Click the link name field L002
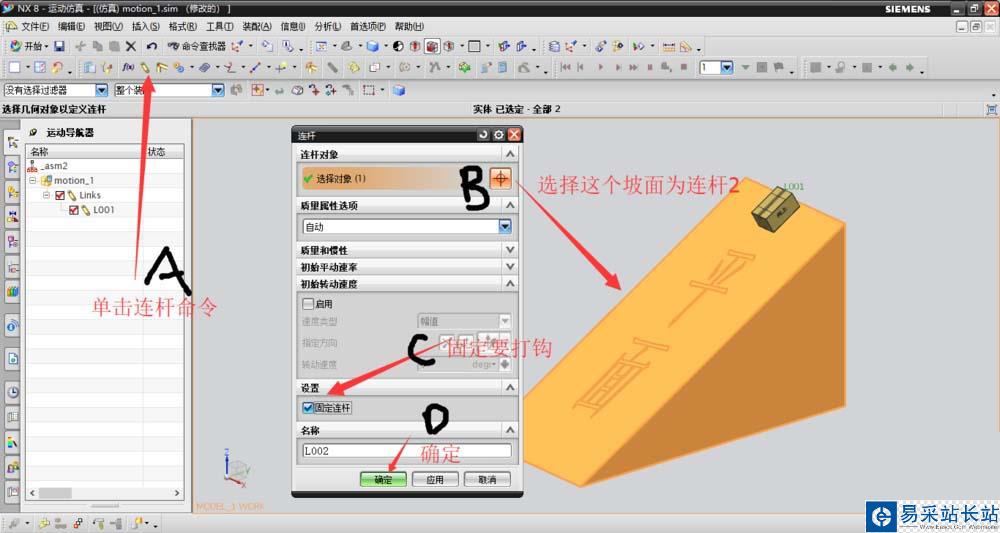 click(x=407, y=451)
